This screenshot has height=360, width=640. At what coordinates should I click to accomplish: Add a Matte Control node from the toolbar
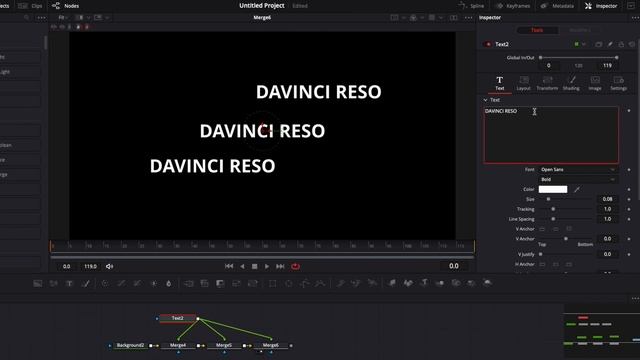coord(220,283)
